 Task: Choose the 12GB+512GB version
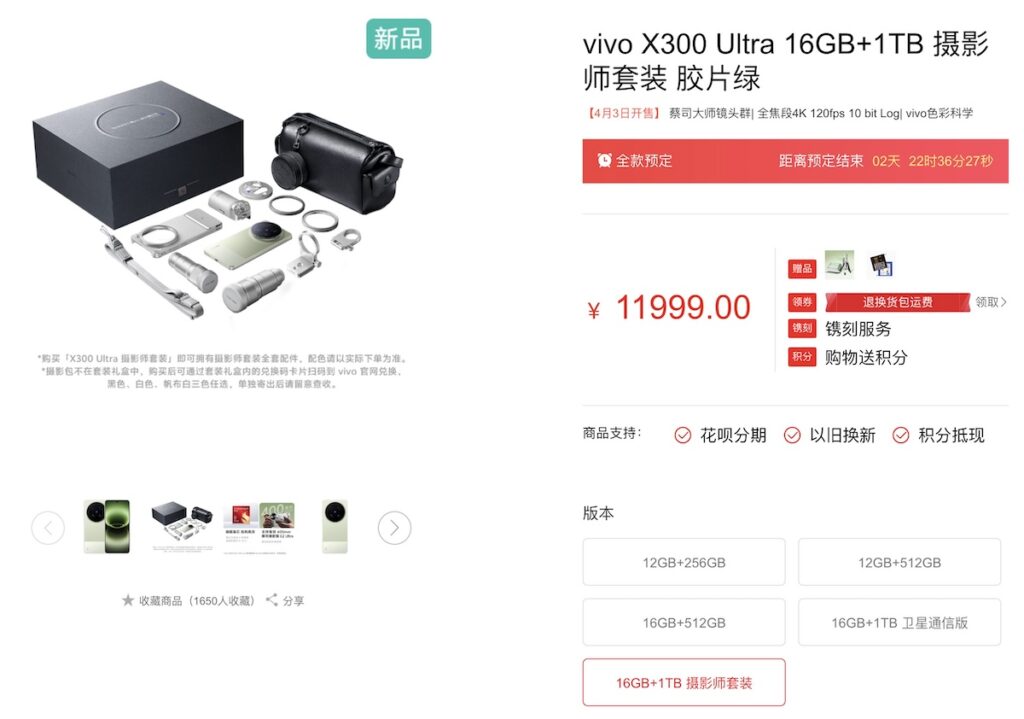click(899, 562)
